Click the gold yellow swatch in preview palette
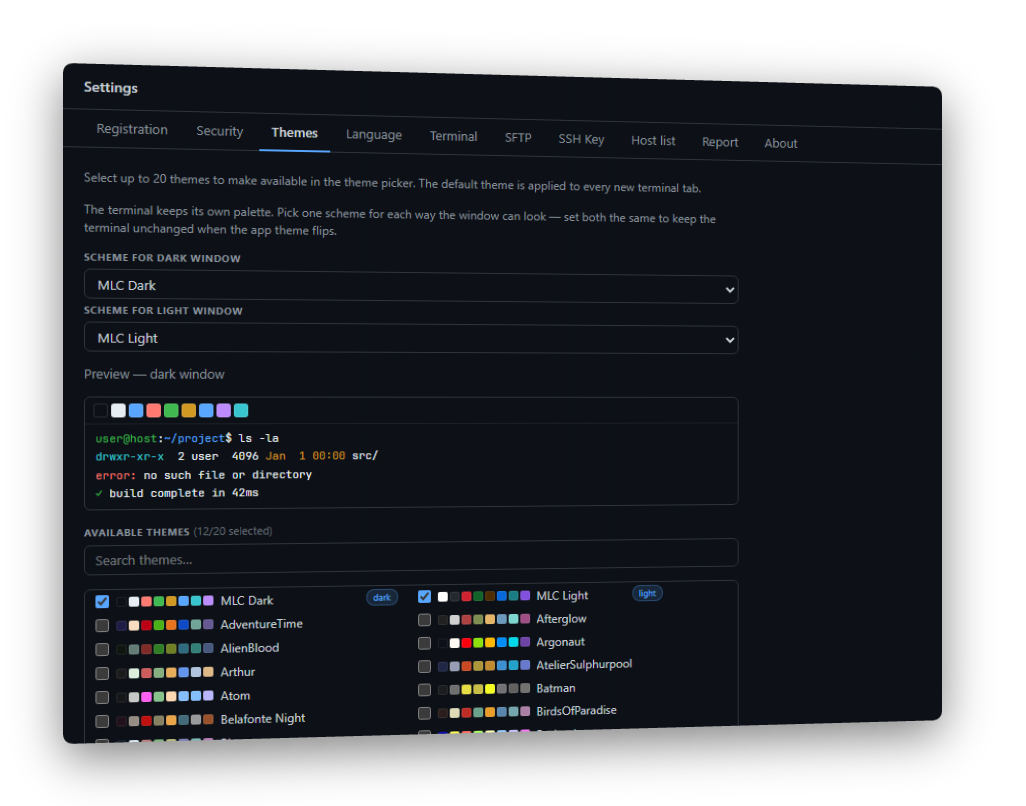The height and width of the screenshot is (806, 1026). 188,410
